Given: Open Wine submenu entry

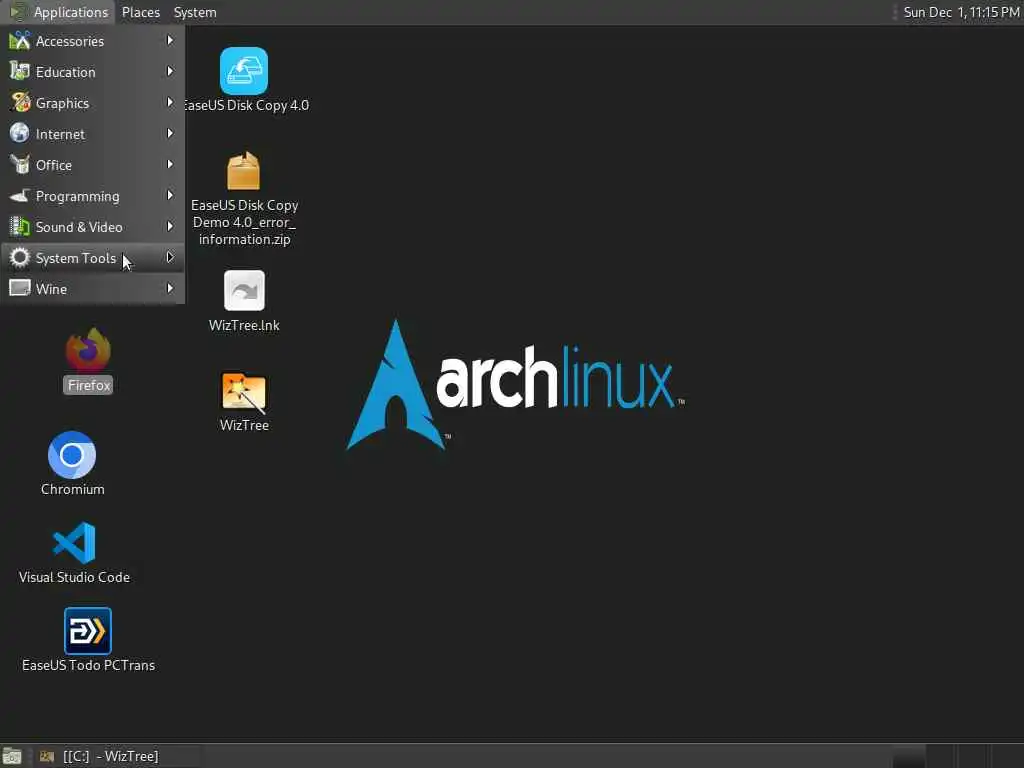Looking at the screenshot, I should 93,289.
